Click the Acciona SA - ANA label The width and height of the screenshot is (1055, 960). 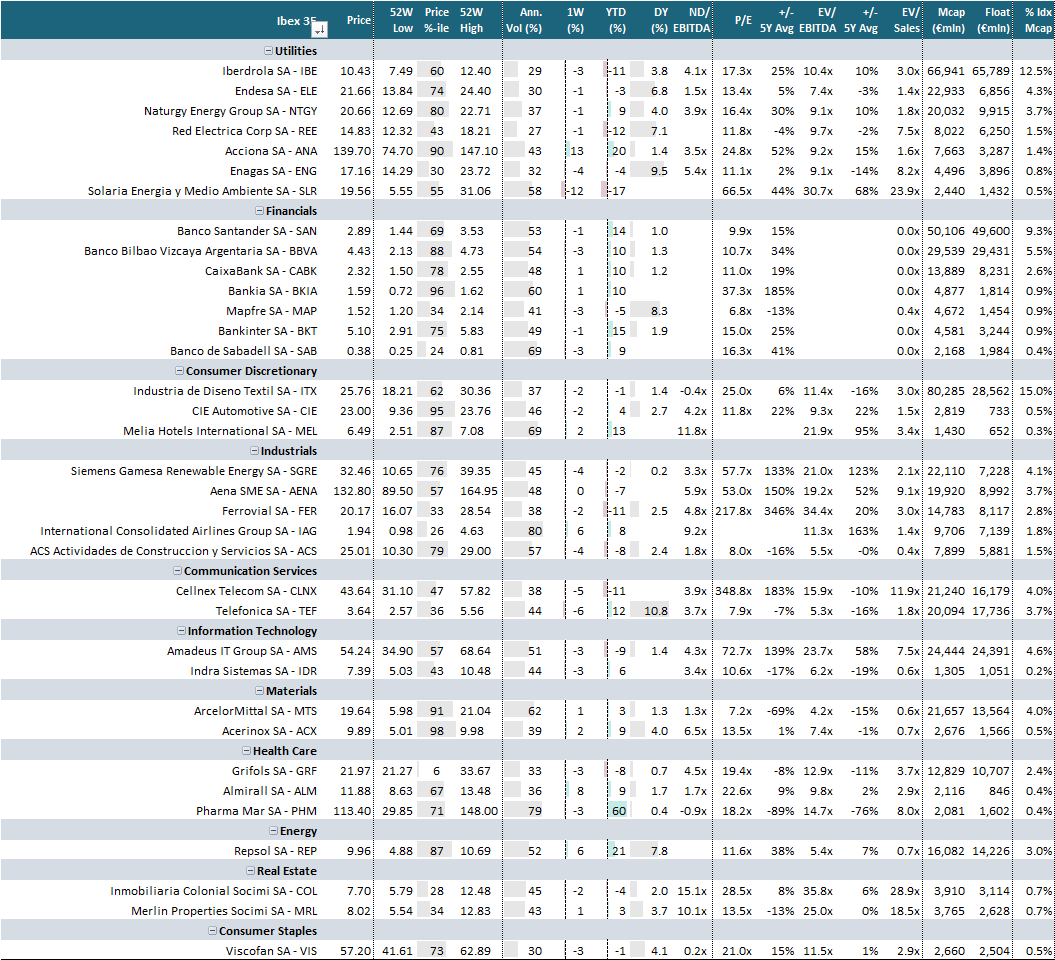(271, 151)
